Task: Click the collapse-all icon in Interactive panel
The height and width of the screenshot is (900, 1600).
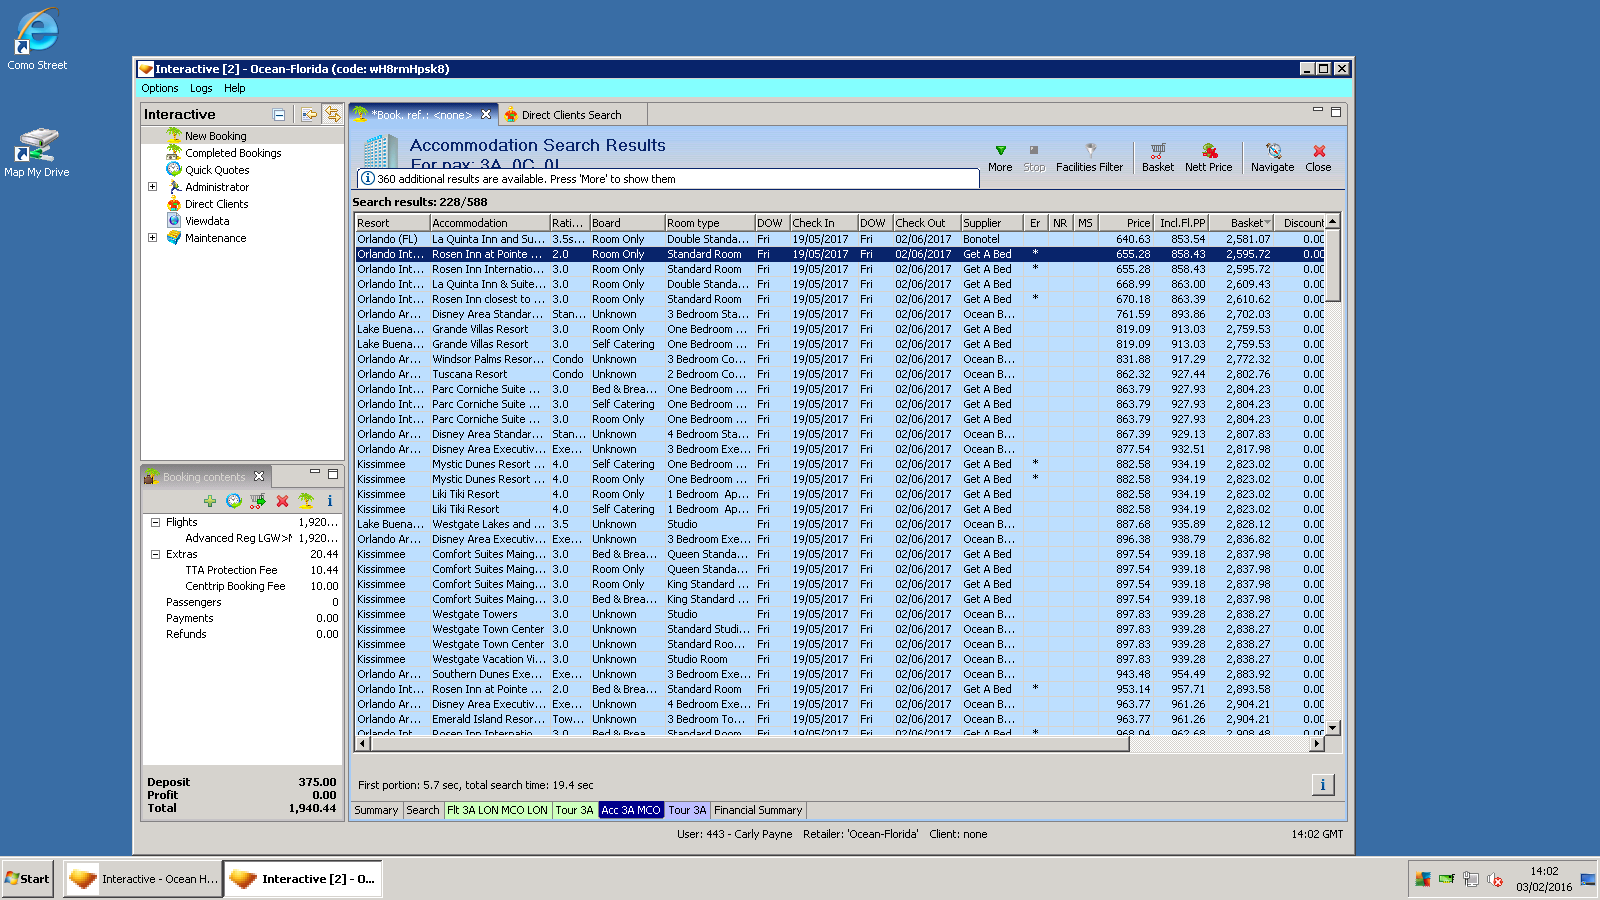Action: (279, 115)
